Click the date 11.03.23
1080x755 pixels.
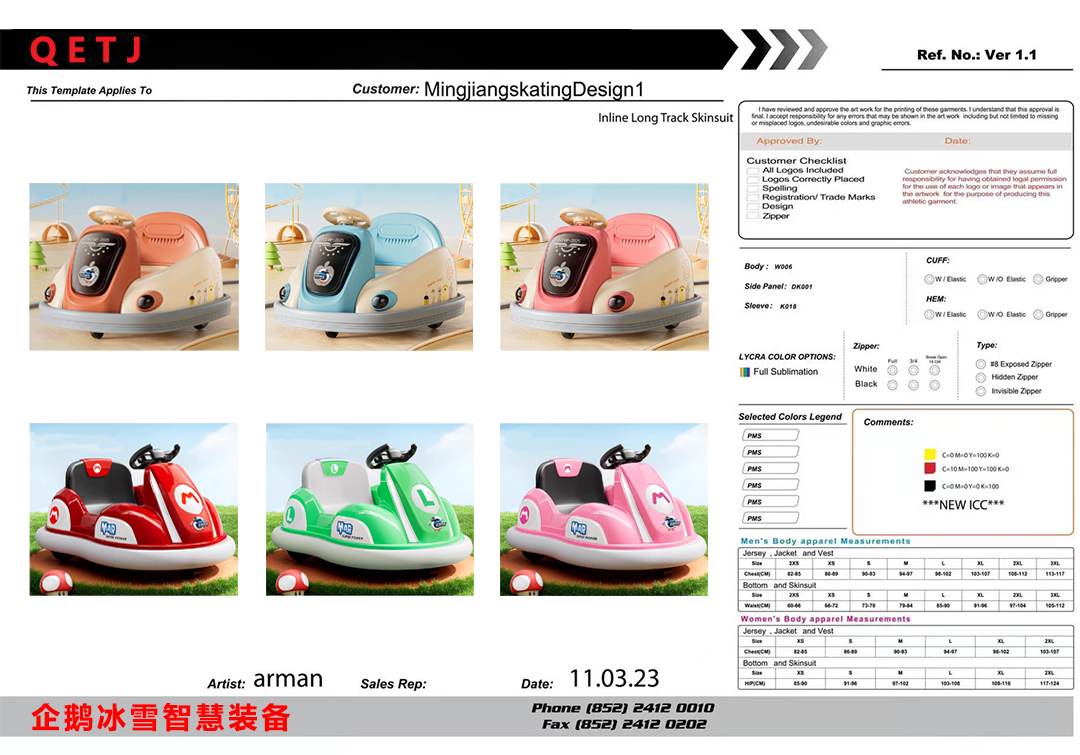click(614, 679)
